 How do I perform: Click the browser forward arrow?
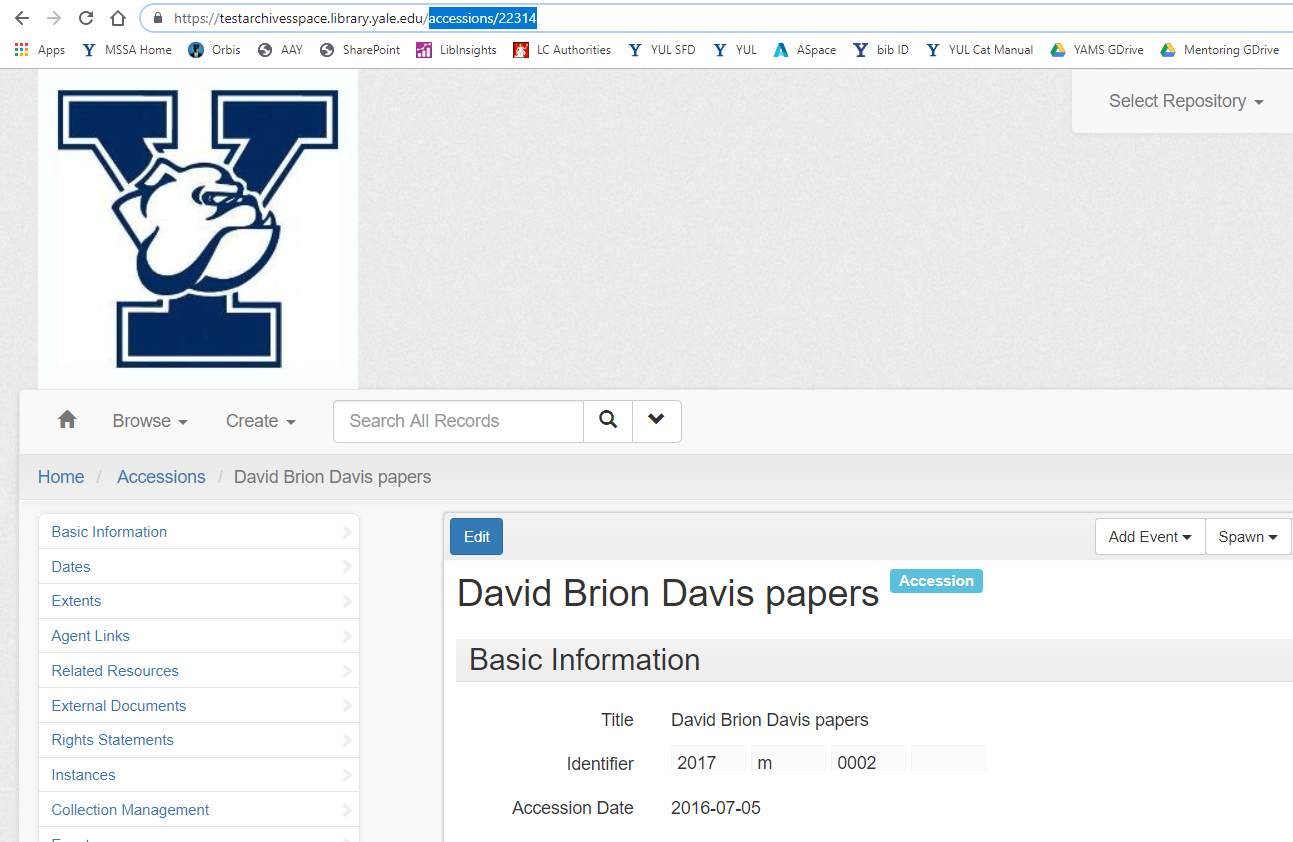click(54, 18)
